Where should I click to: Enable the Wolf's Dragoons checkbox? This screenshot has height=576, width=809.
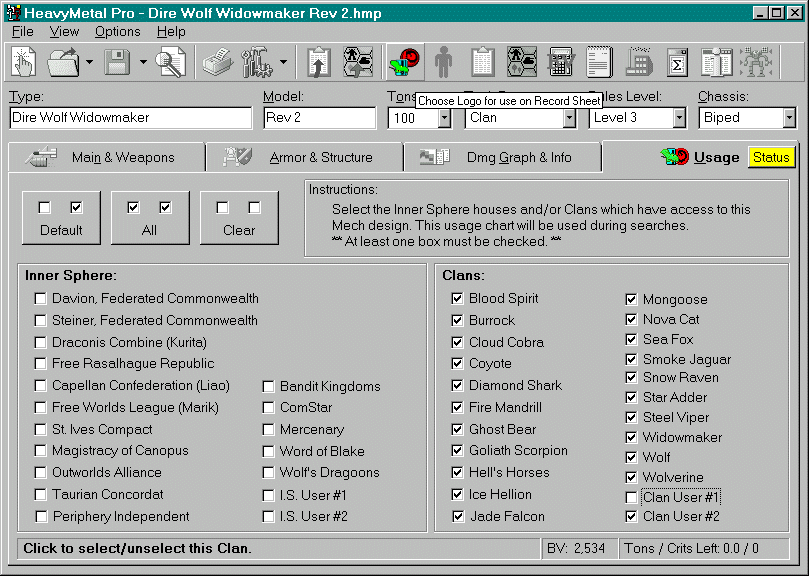[268, 473]
